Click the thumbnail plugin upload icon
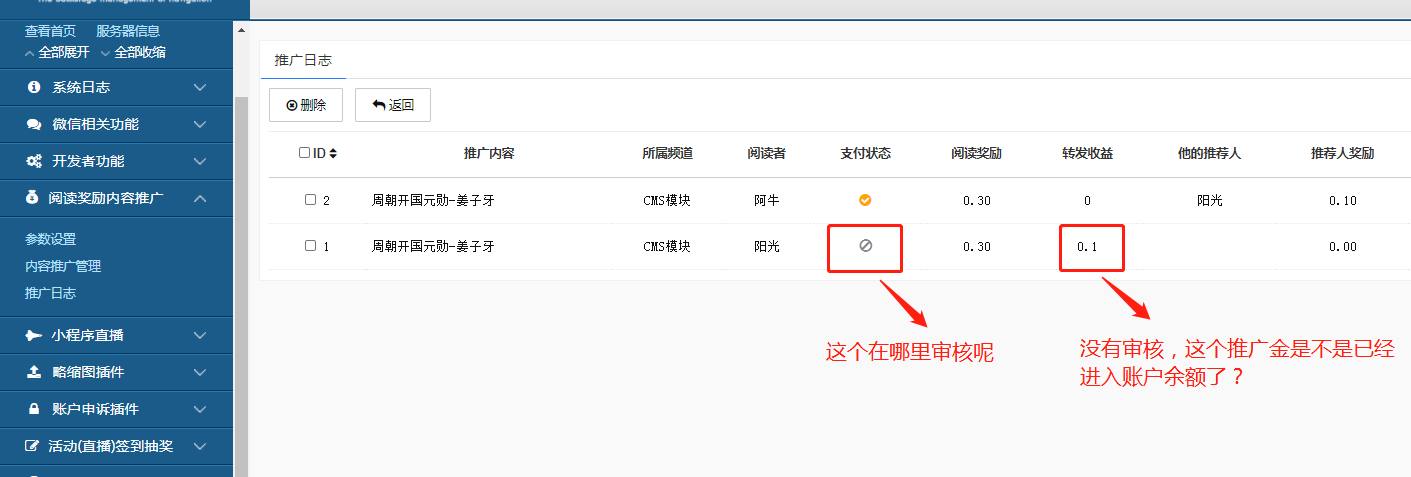Viewport: 1411px width, 477px height. [x=34, y=372]
